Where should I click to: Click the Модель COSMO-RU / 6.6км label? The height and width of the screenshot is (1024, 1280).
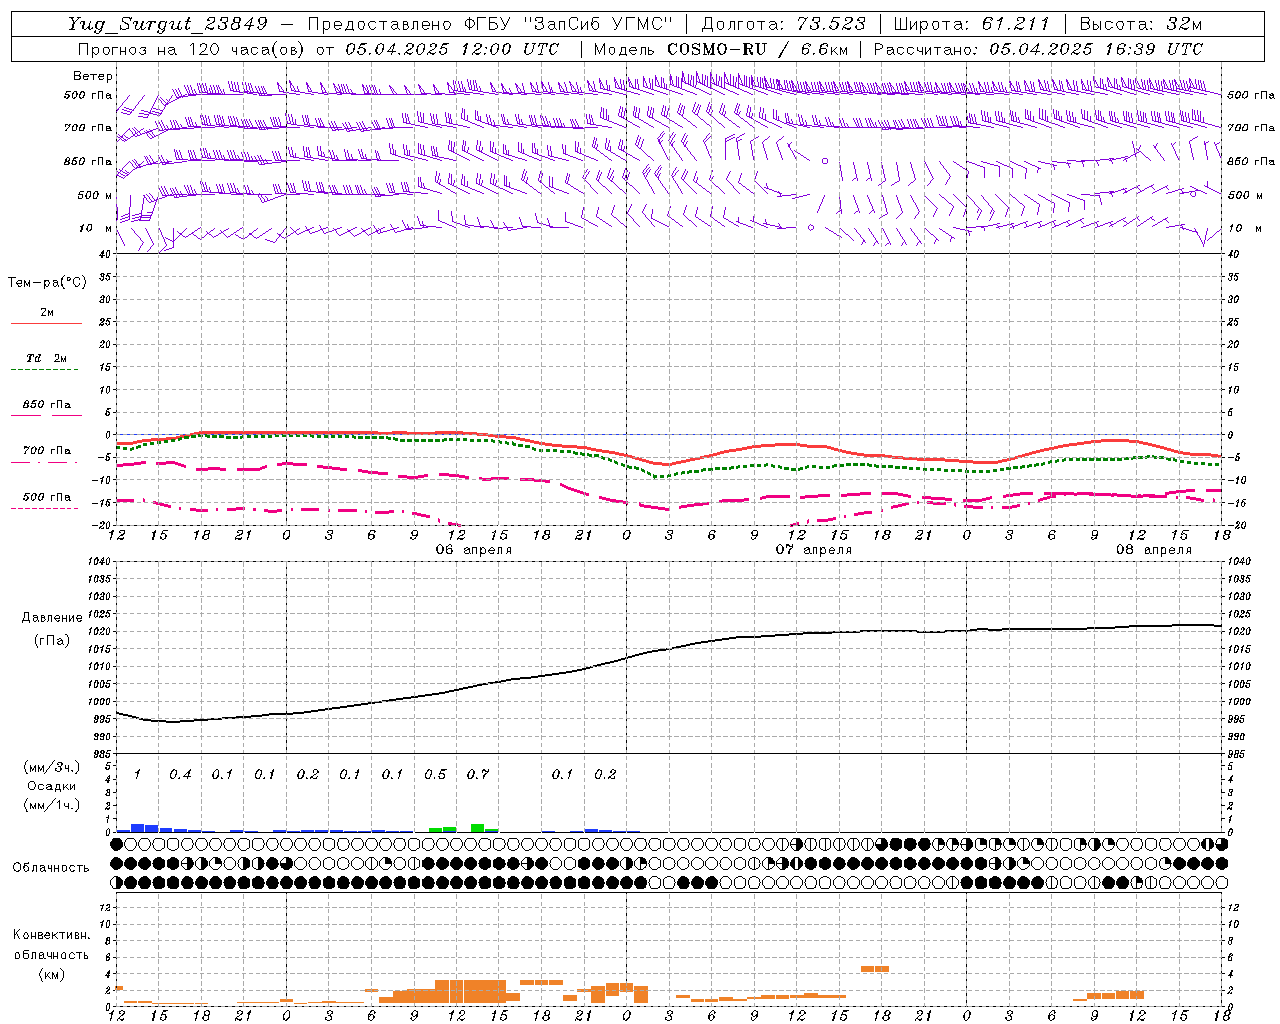pyautogui.click(x=721, y=49)
